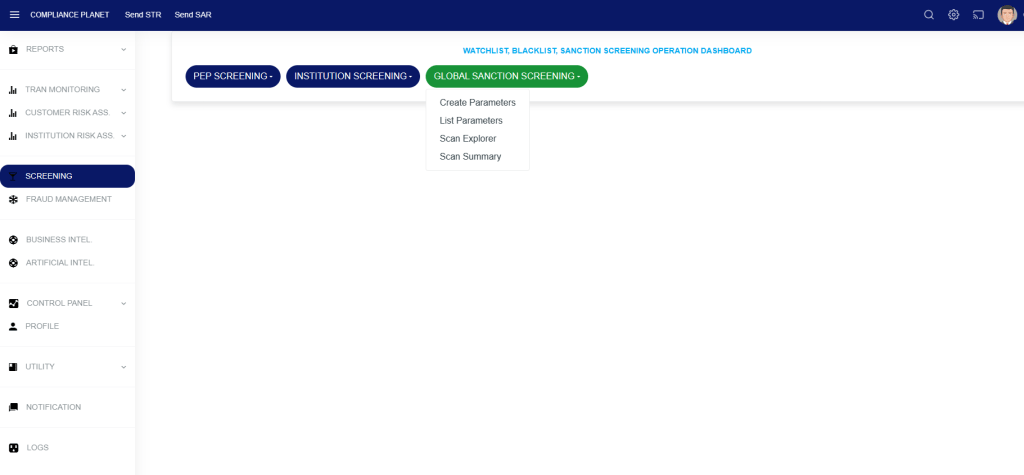The width and height of the screenshot is (1024, 475).
Task: Open the Institution Screening dropdown
Action: coord(353,76)
